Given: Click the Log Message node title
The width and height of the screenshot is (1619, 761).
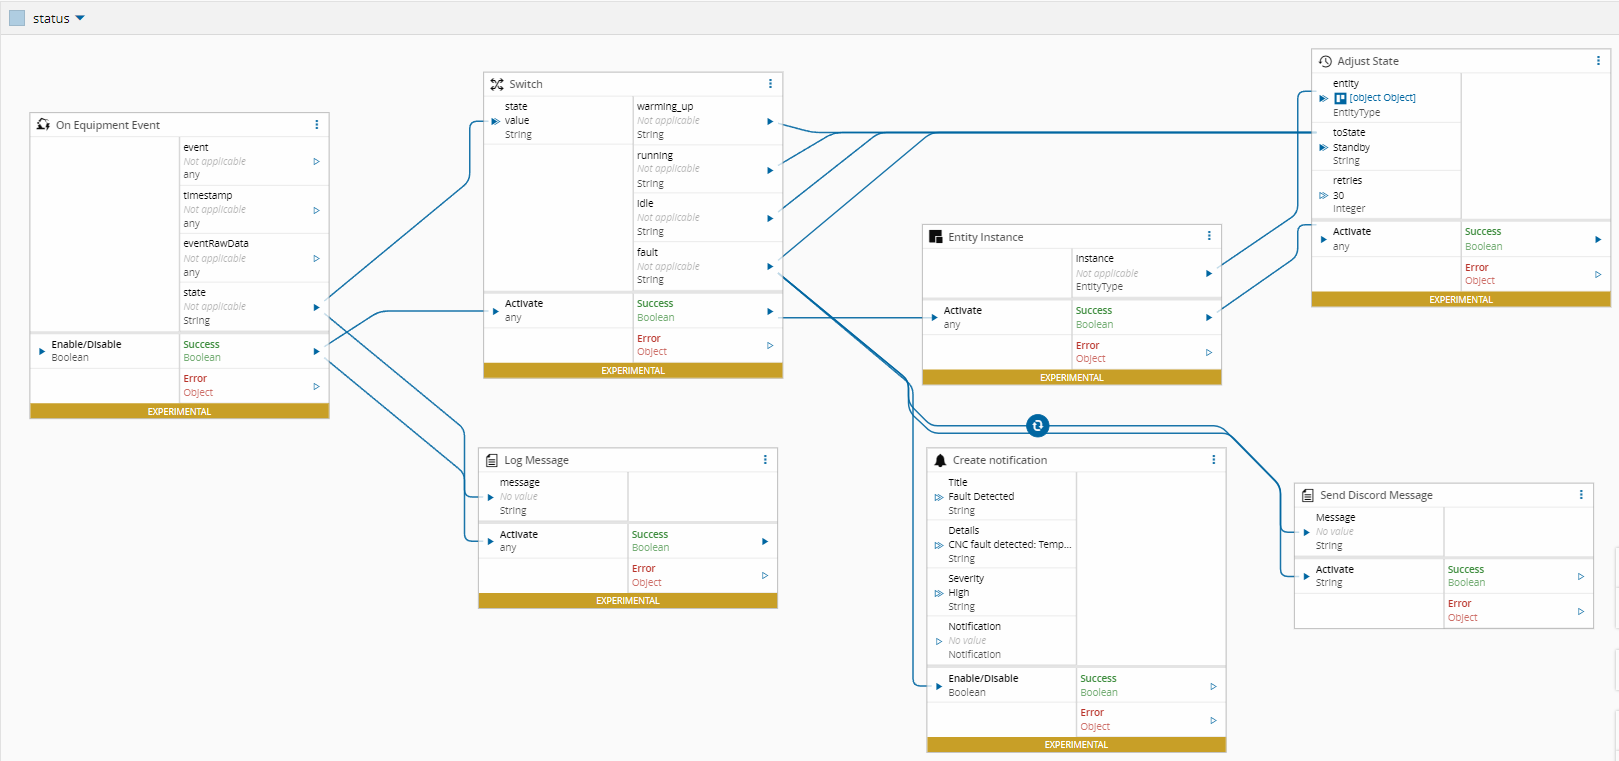Looking at the screenshot, I should tap(536, 460).
